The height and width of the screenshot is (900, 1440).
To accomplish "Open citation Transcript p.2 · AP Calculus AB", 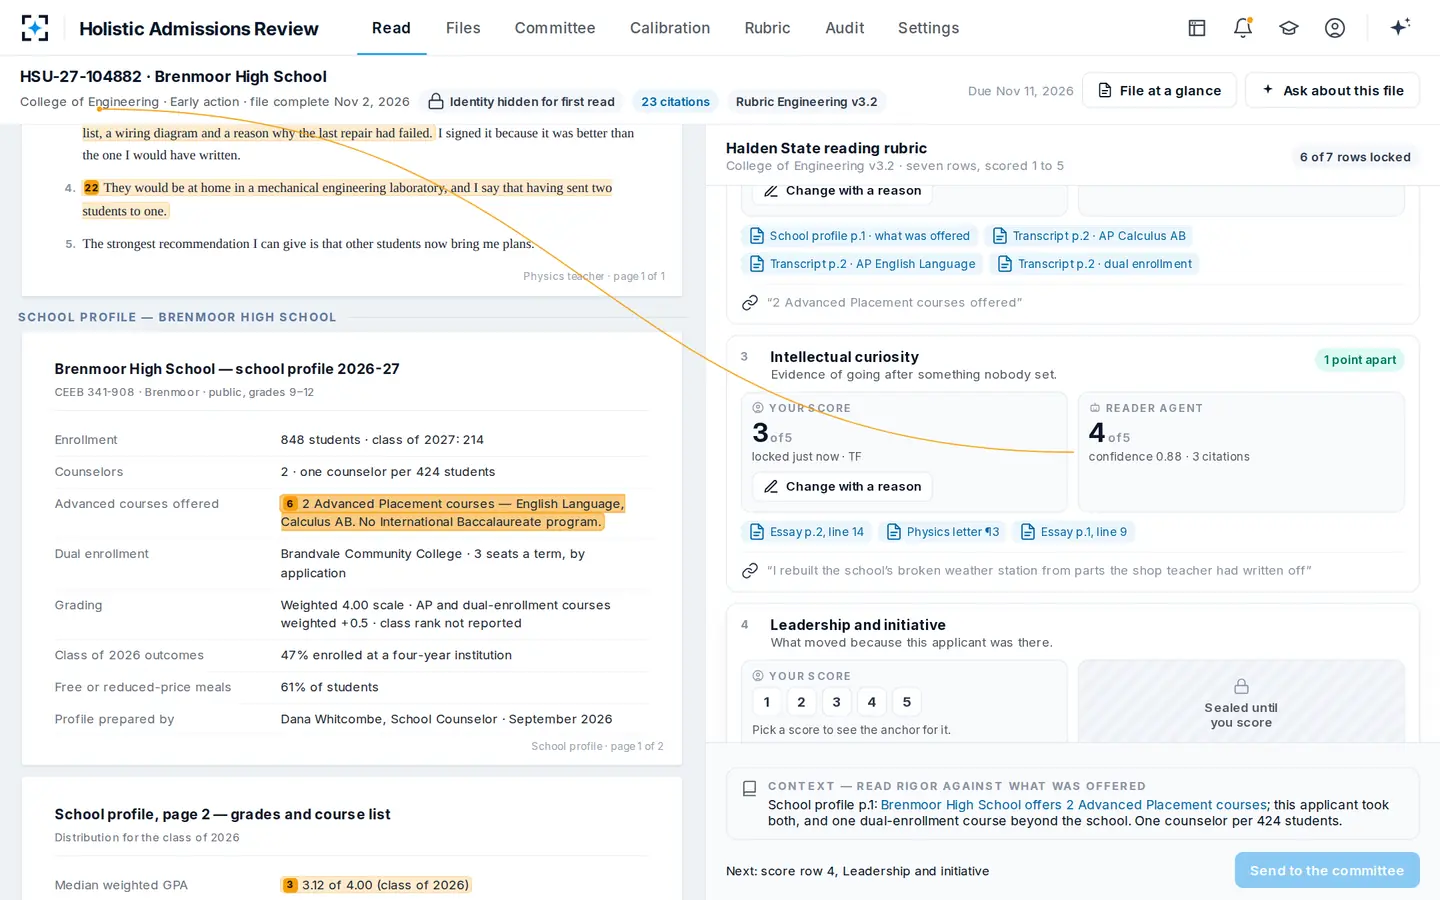I will point(1089,236).
